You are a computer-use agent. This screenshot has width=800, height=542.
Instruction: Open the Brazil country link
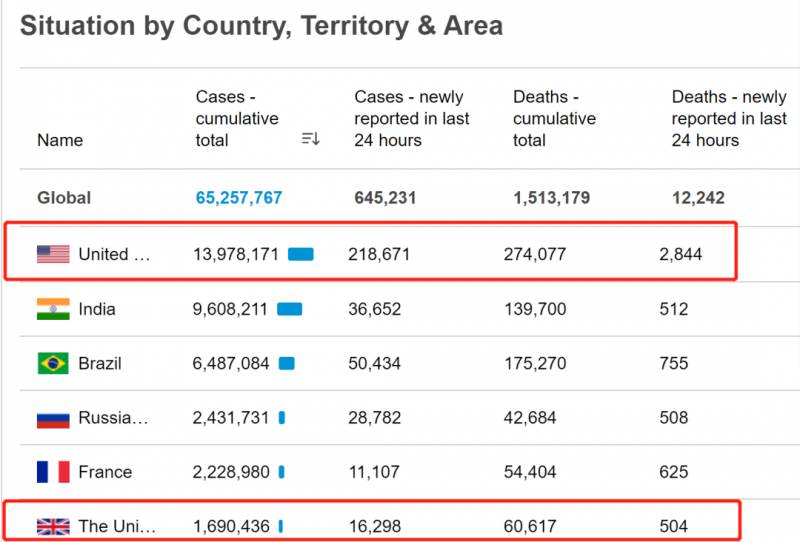(100, 363)
